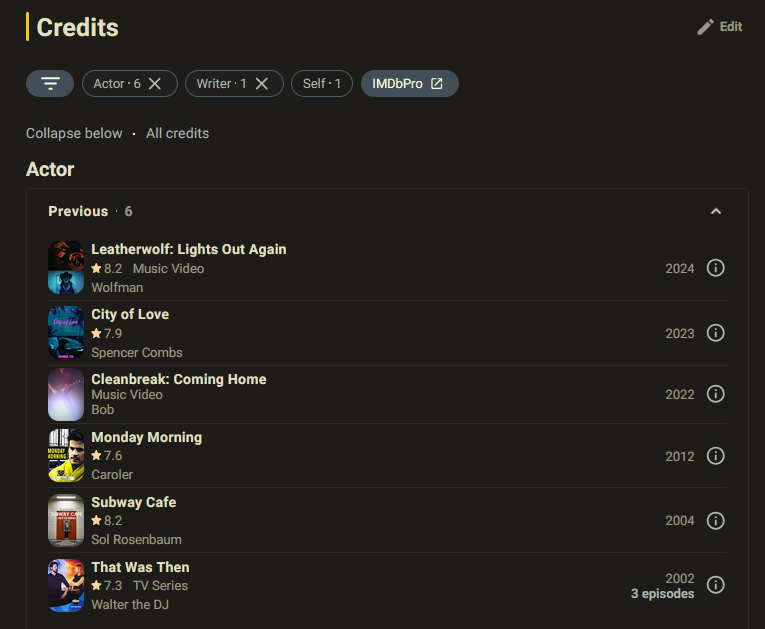Click the year 2024
The width and height of the screenshot is (765, 629).
680,268
